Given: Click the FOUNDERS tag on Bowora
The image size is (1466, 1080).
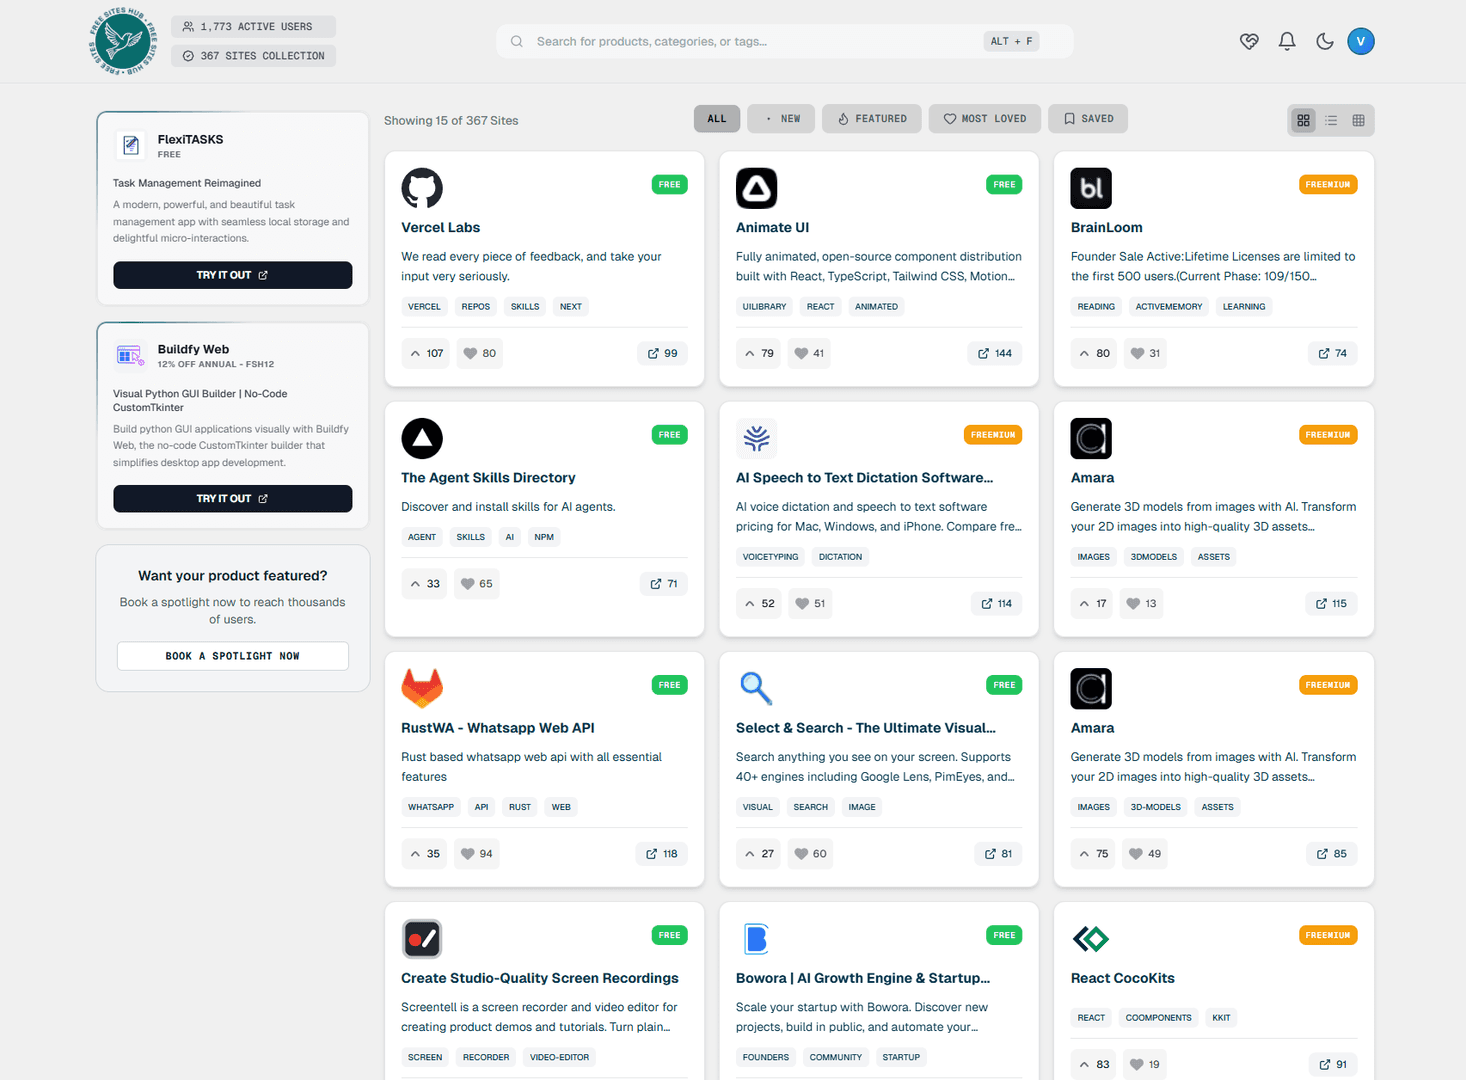Looking at the screenshot, I should 766,1057.
